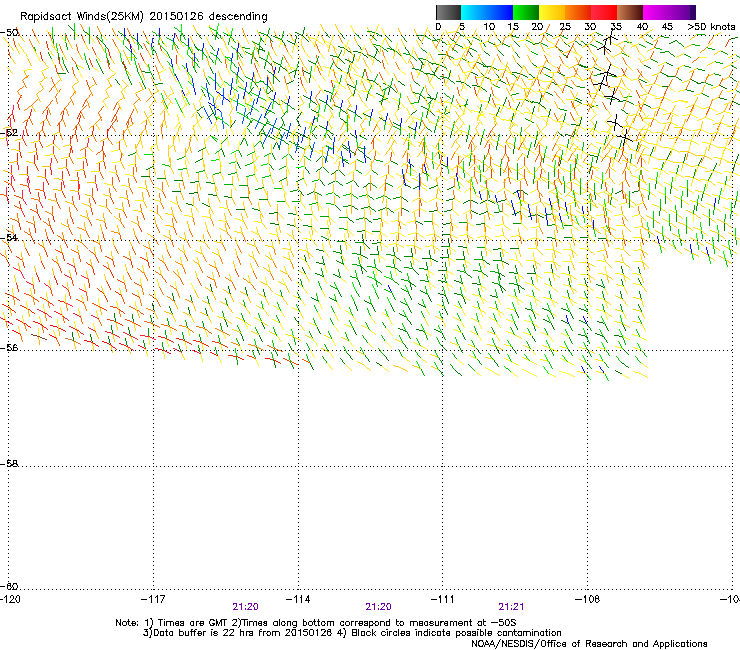The width and height of the screenshot is (740, 650).
Task: Click the legend label '25'
Action: coord(565,27)
